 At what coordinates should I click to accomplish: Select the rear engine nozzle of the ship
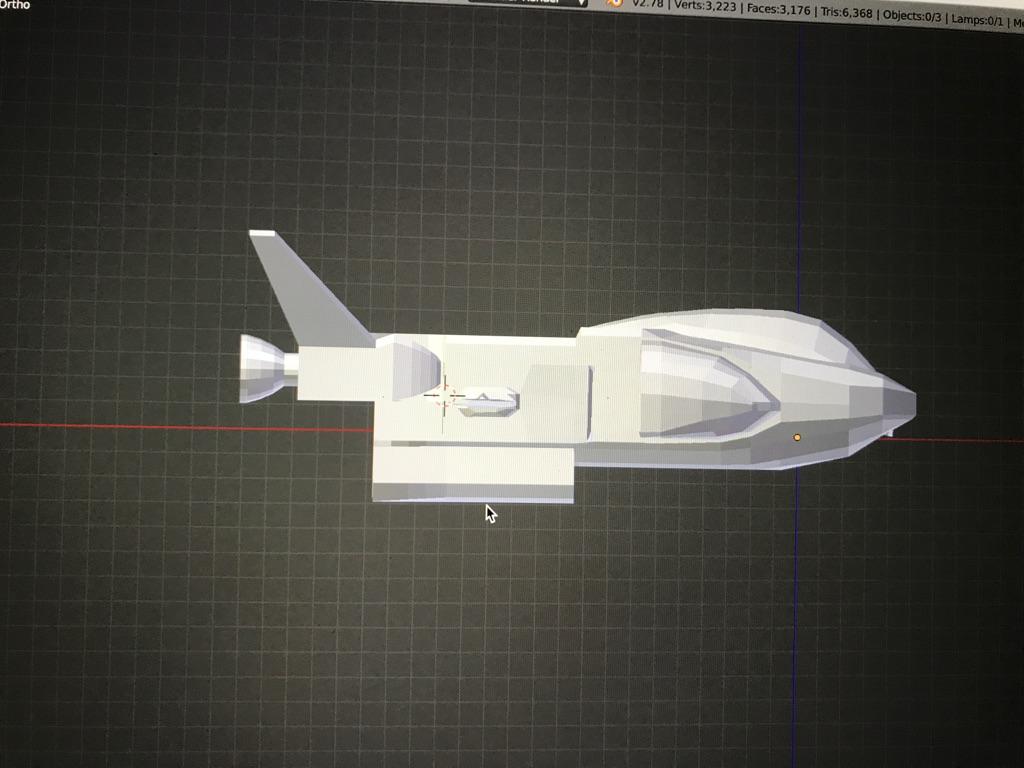pos(263,368)
